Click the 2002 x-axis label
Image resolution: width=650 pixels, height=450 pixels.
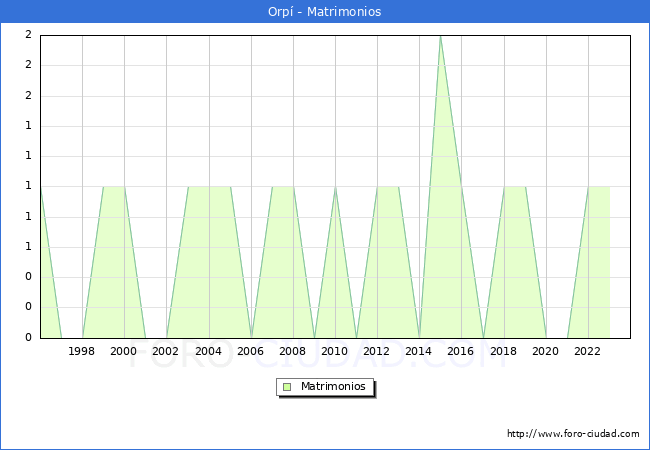tap(165, 351)
